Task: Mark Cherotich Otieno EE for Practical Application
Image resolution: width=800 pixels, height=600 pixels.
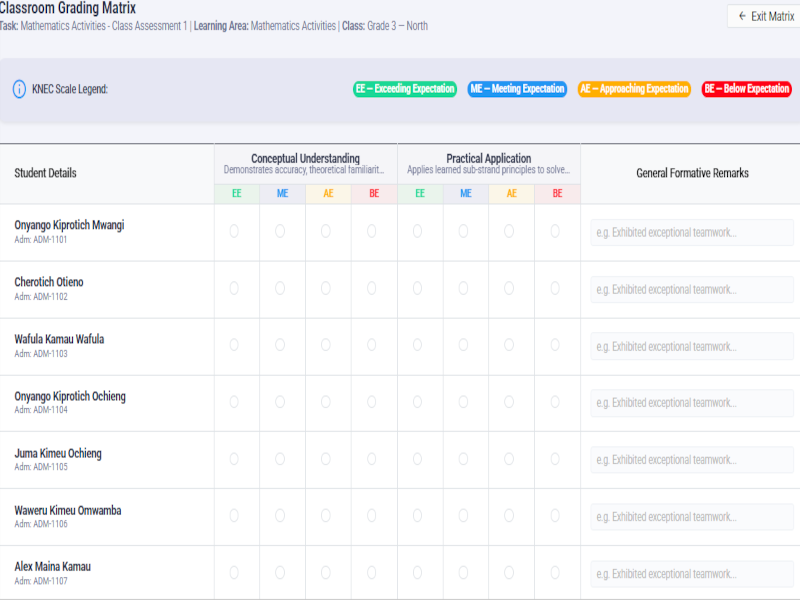Action: [417, 288]
